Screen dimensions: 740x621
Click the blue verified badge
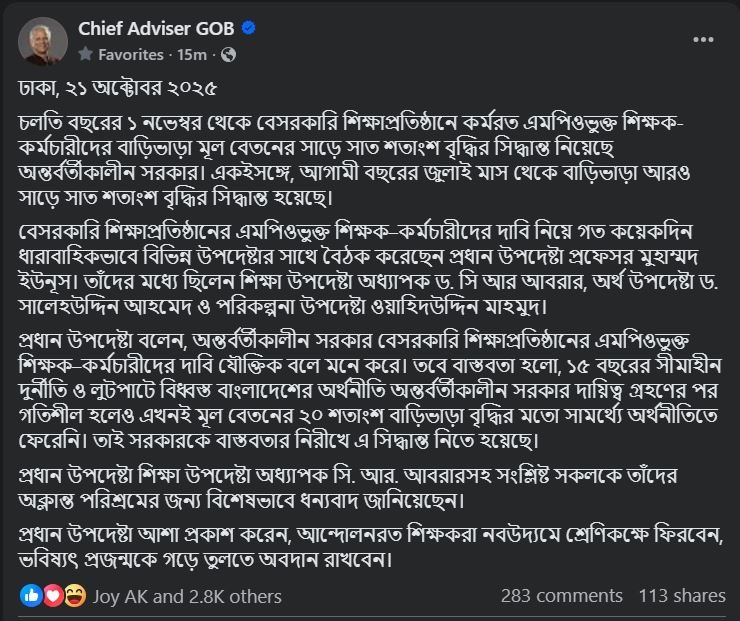249,29
